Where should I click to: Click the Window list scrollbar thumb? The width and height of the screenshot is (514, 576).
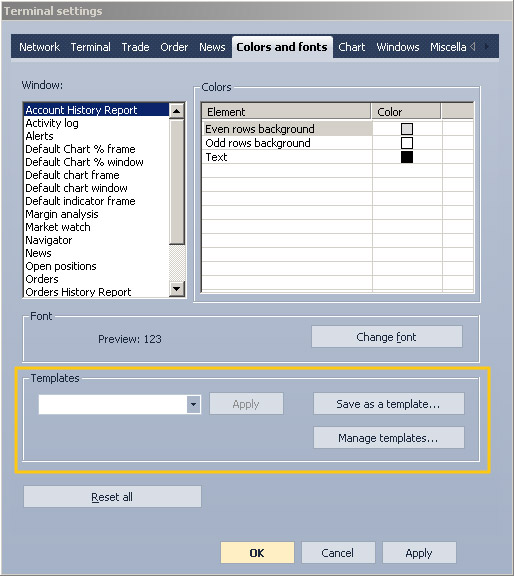[x=177, y=181]
